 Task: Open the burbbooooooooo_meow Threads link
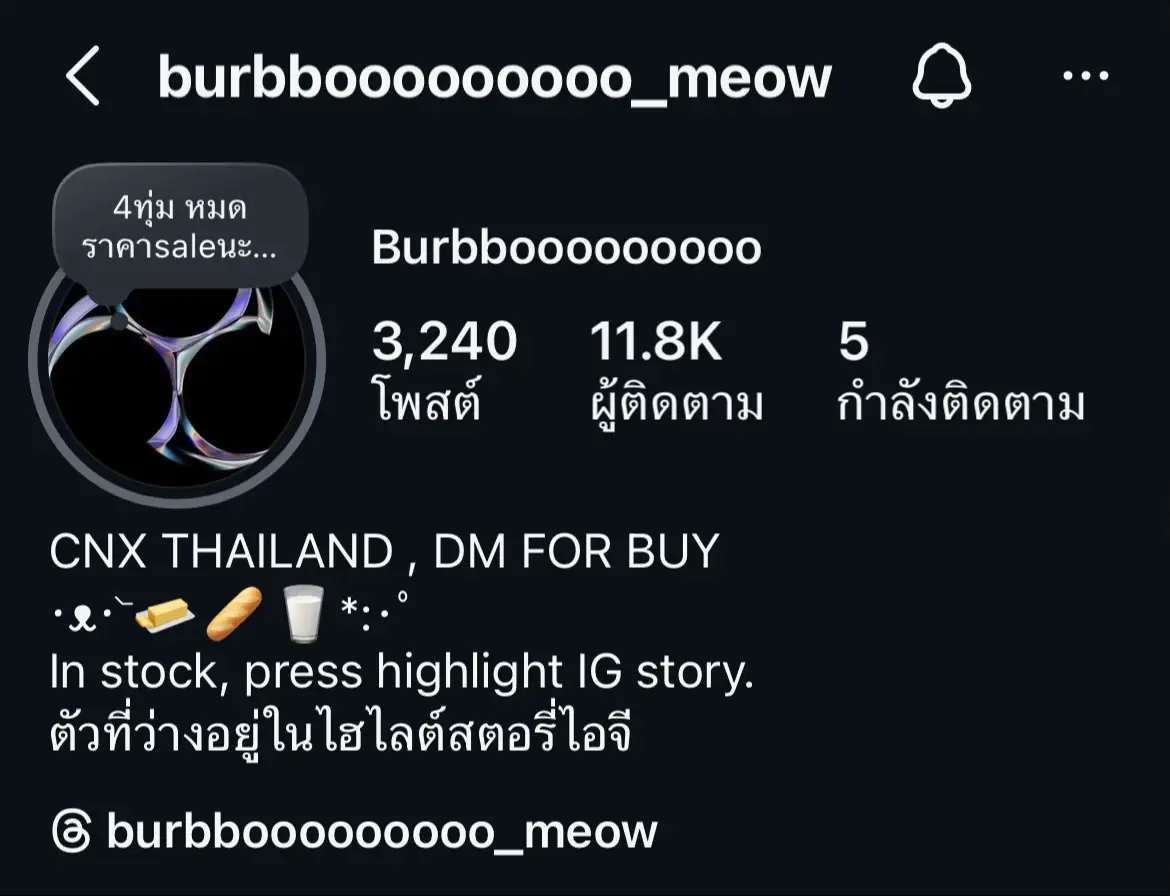pyautogui.click(x=381, y=832)
